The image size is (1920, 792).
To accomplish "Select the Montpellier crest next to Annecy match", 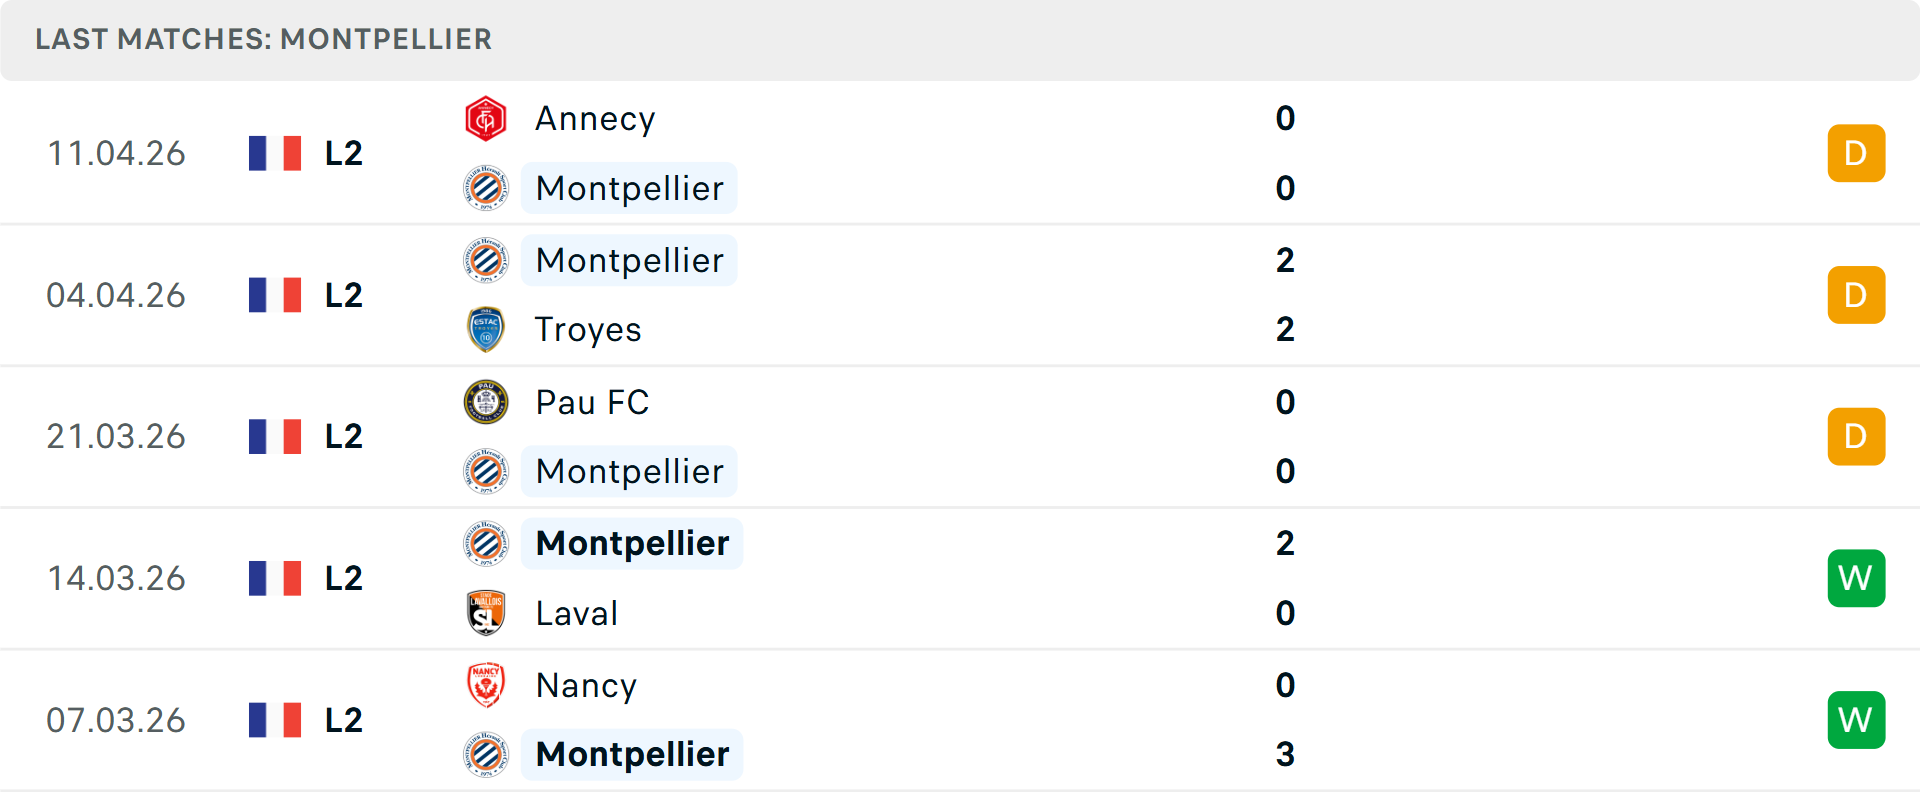I will (x=486, y=188).
